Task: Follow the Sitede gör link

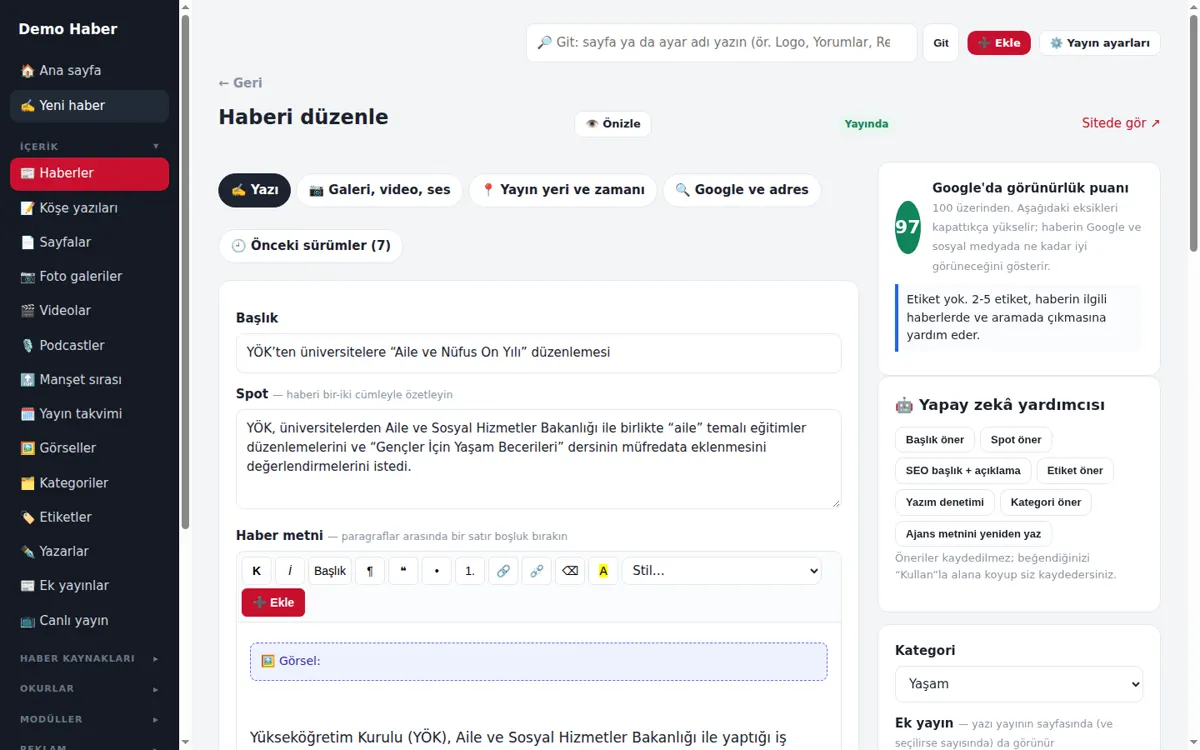Action: [1121, 123]
